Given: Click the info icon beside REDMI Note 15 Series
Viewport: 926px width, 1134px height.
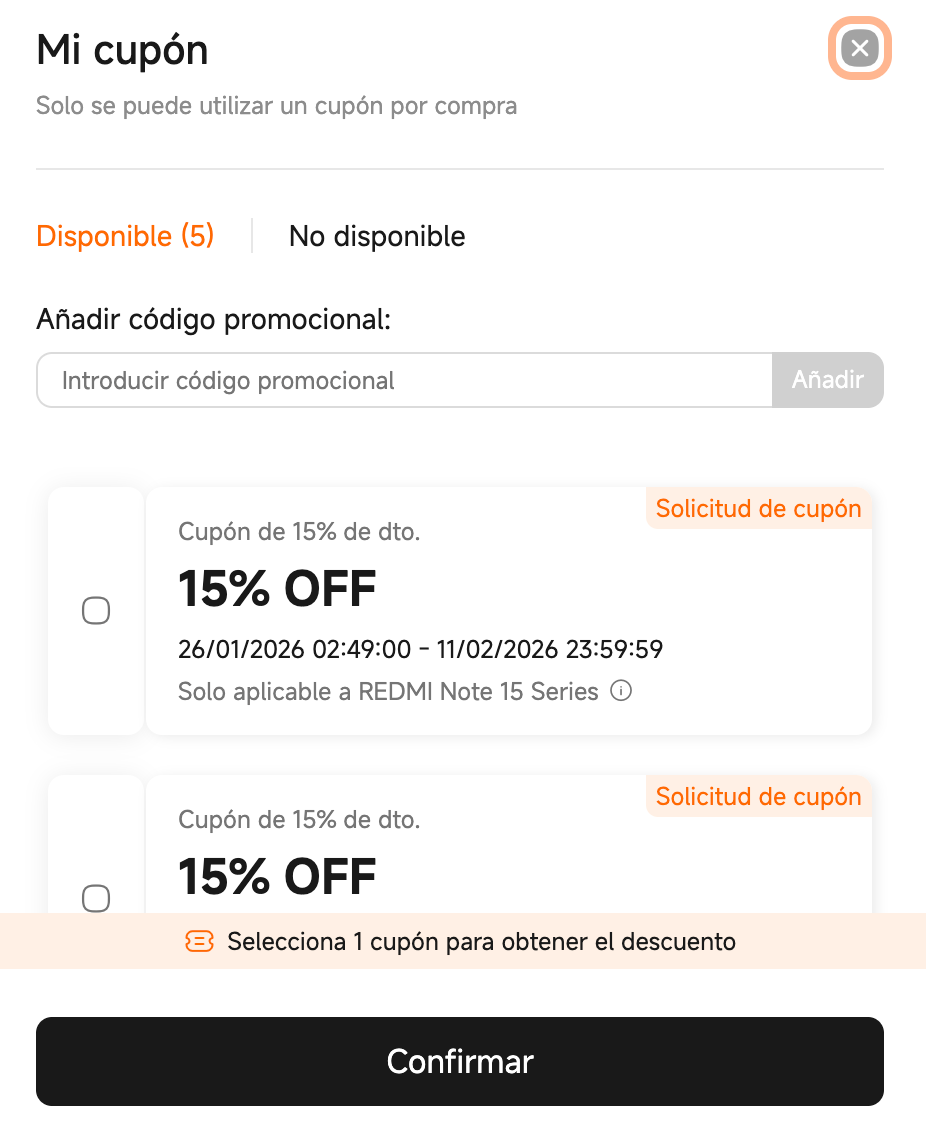Looking at the screenshot, I should tap(621, 691).
